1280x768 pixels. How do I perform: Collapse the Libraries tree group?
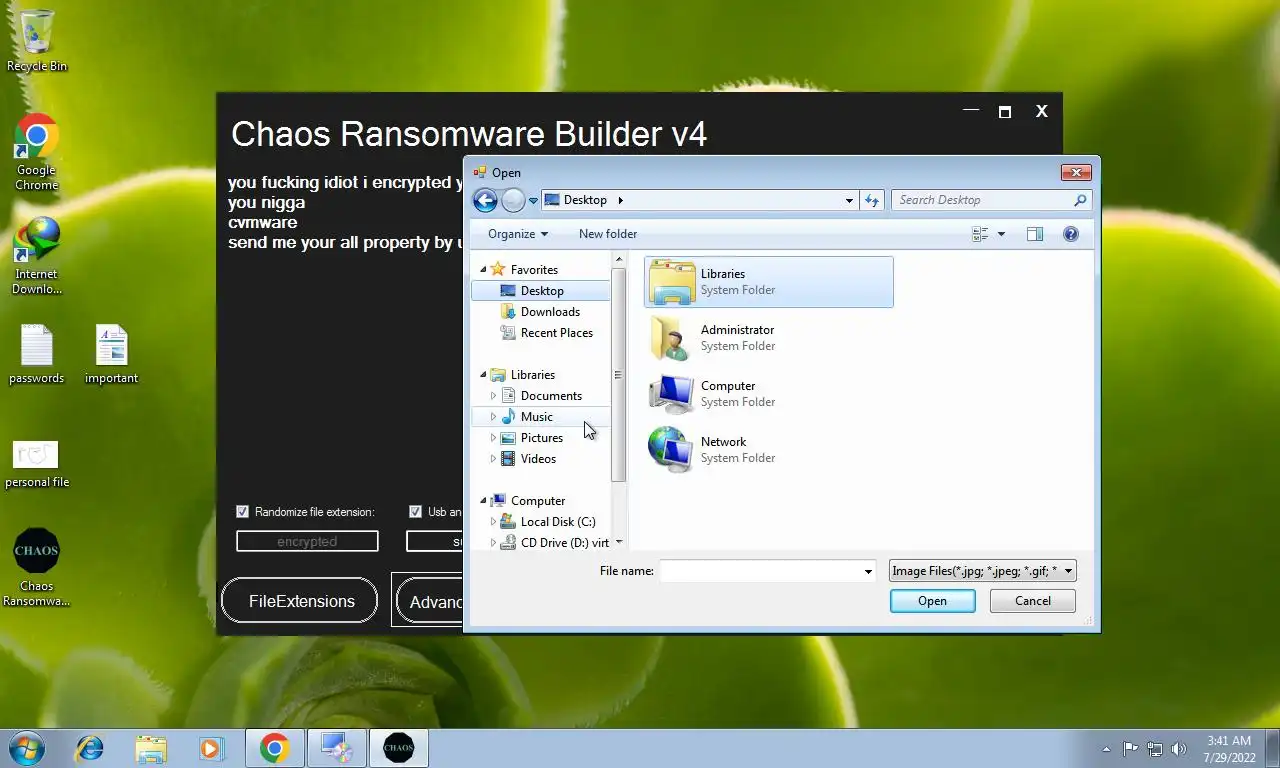483,375
